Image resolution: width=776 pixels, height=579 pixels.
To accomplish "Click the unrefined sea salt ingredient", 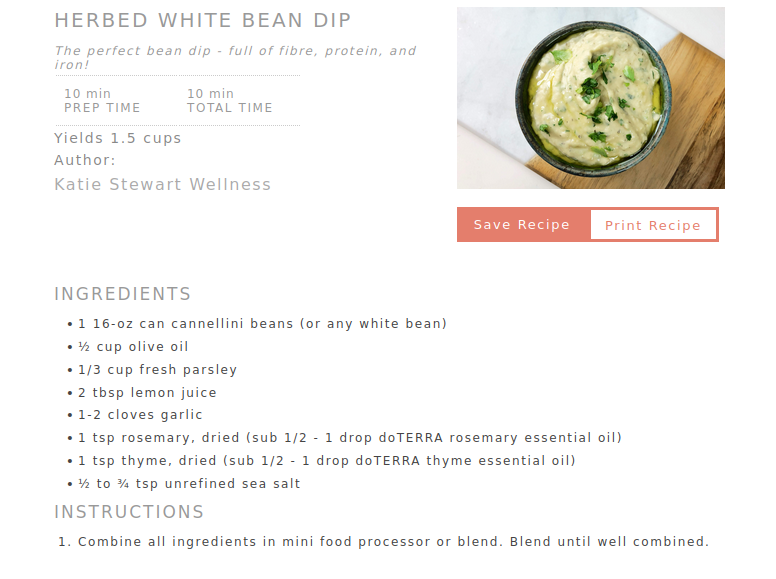I will pyautogui.click(x=189, y=484).
